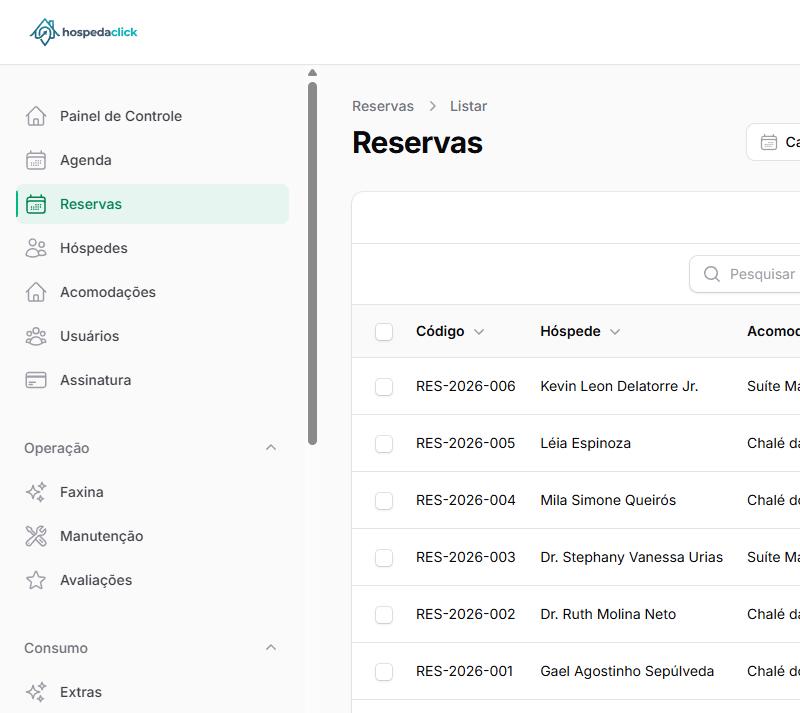This screenshot has height=713, width=800.
Task: Click guest Mila Simone Queirós
Action: tap(608, 500)
